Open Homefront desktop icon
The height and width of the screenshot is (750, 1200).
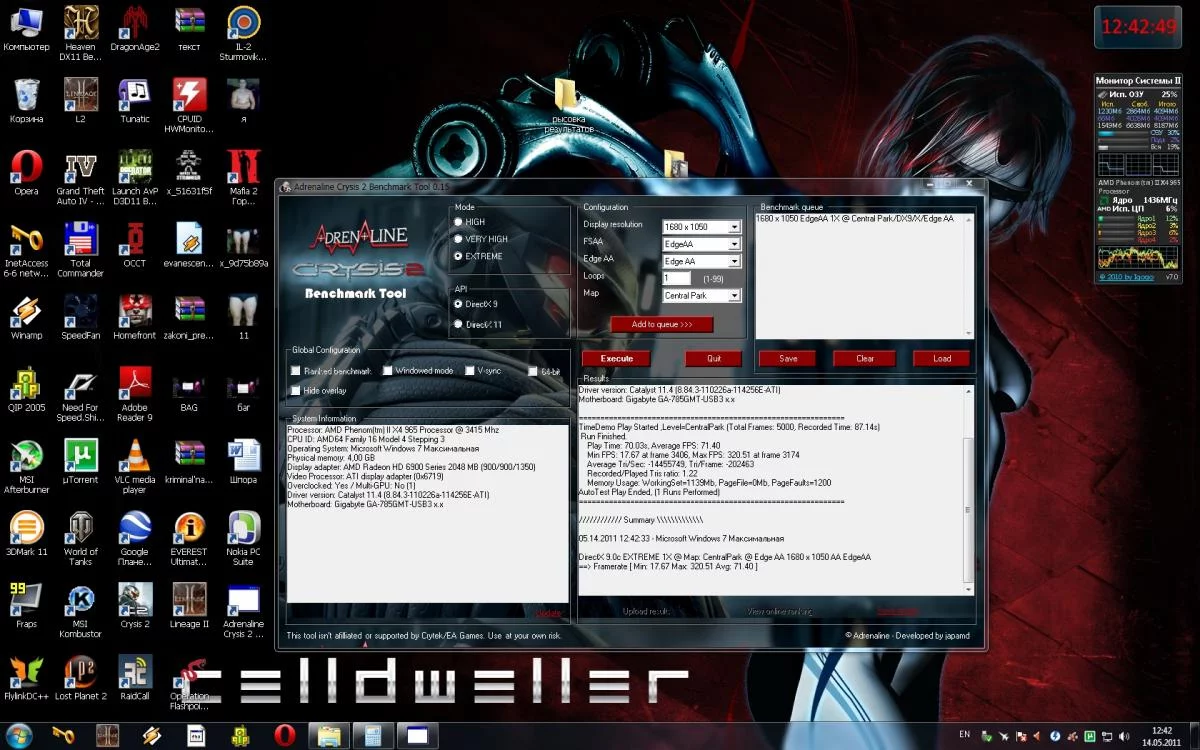pos(134,316)
